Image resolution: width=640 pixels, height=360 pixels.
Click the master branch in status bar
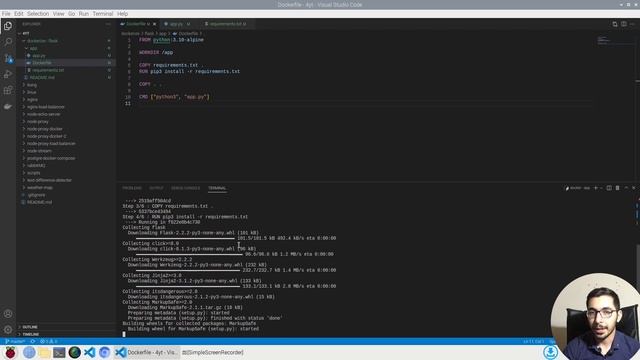click(x=15, y=341)
